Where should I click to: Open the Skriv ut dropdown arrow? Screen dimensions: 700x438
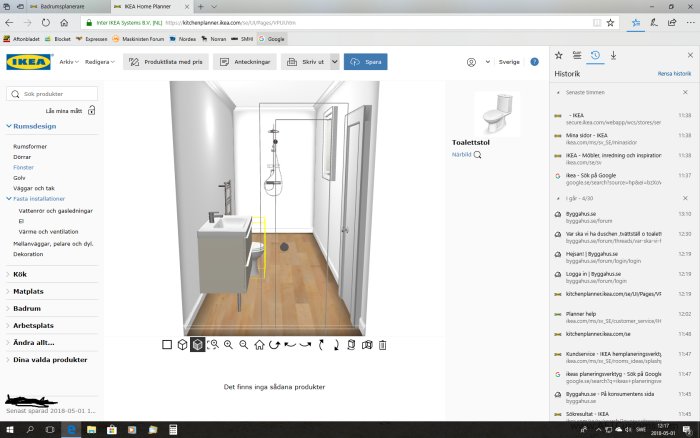(334, 62)
